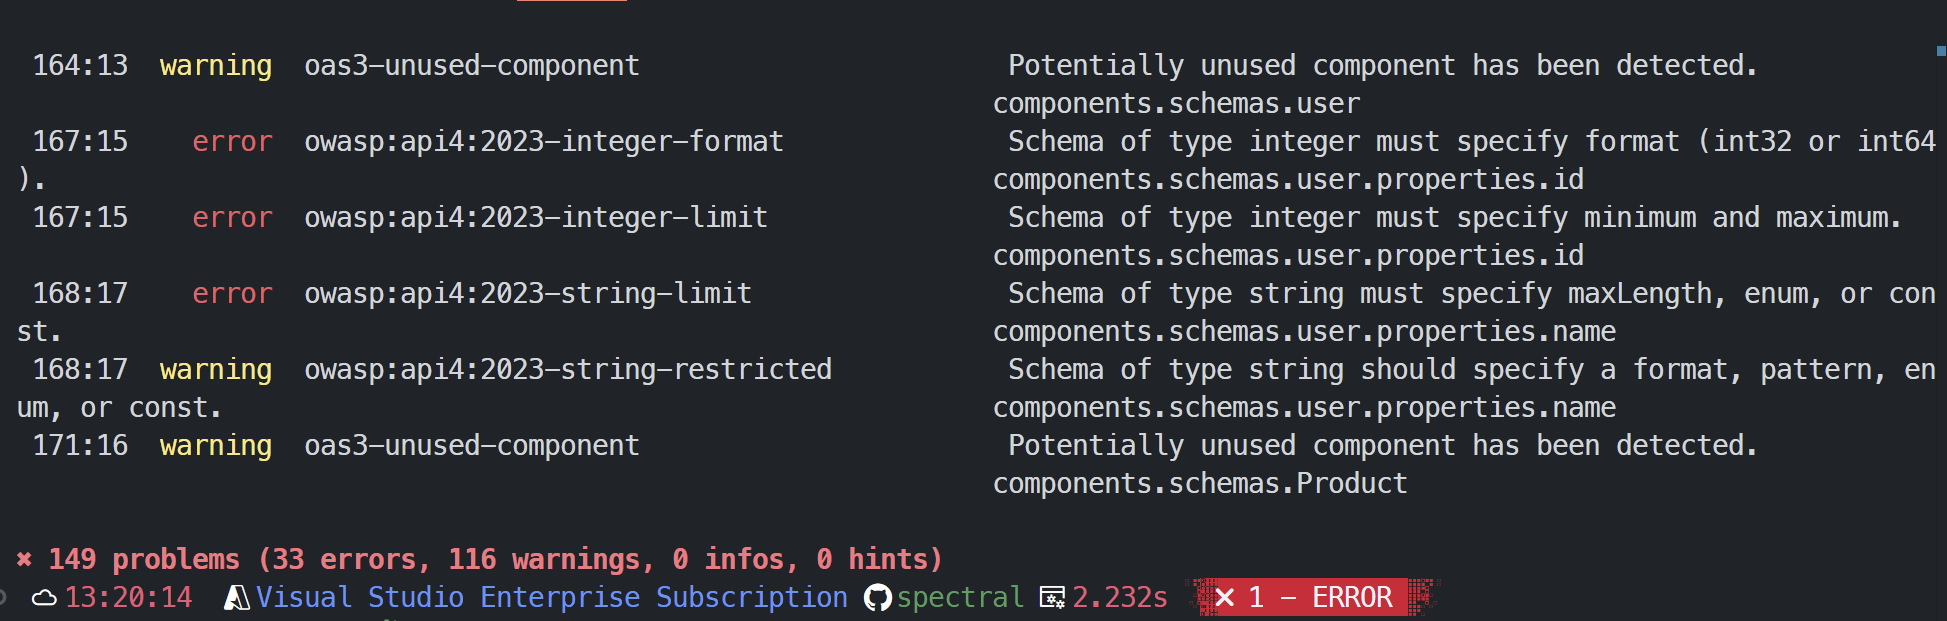Select oas3-unused-component rule on 171:16 row
The height and width of the screenshot is (621, 1947).
click(472, 446)
